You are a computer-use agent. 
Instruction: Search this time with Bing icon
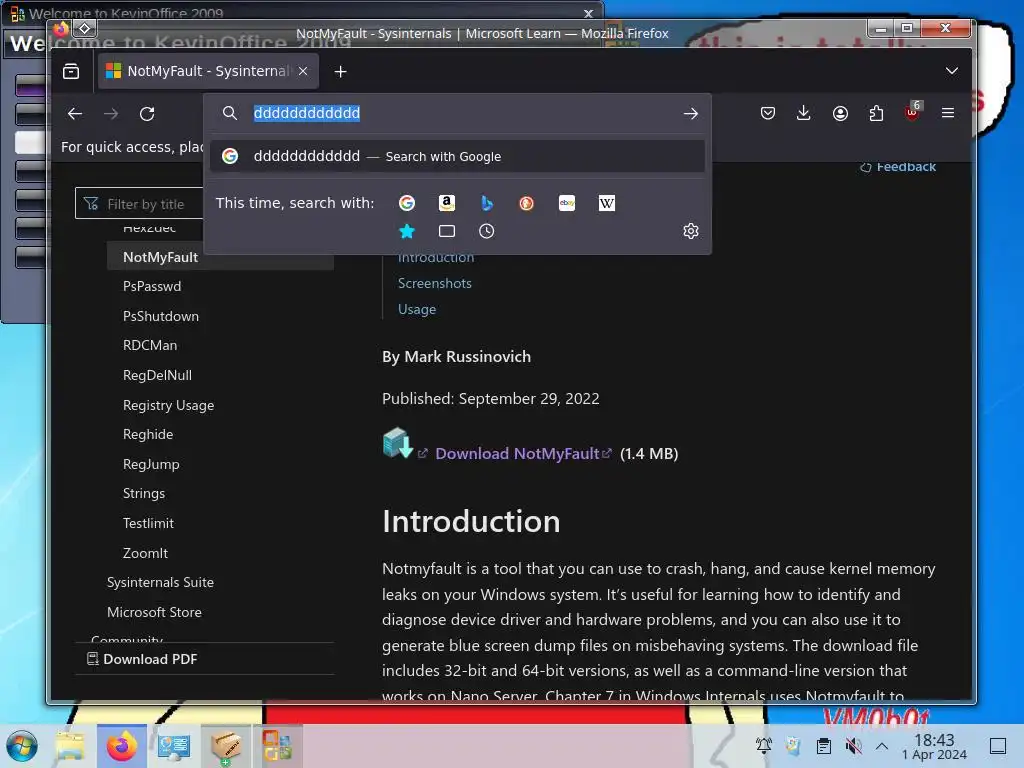click(x=487, y=203)
